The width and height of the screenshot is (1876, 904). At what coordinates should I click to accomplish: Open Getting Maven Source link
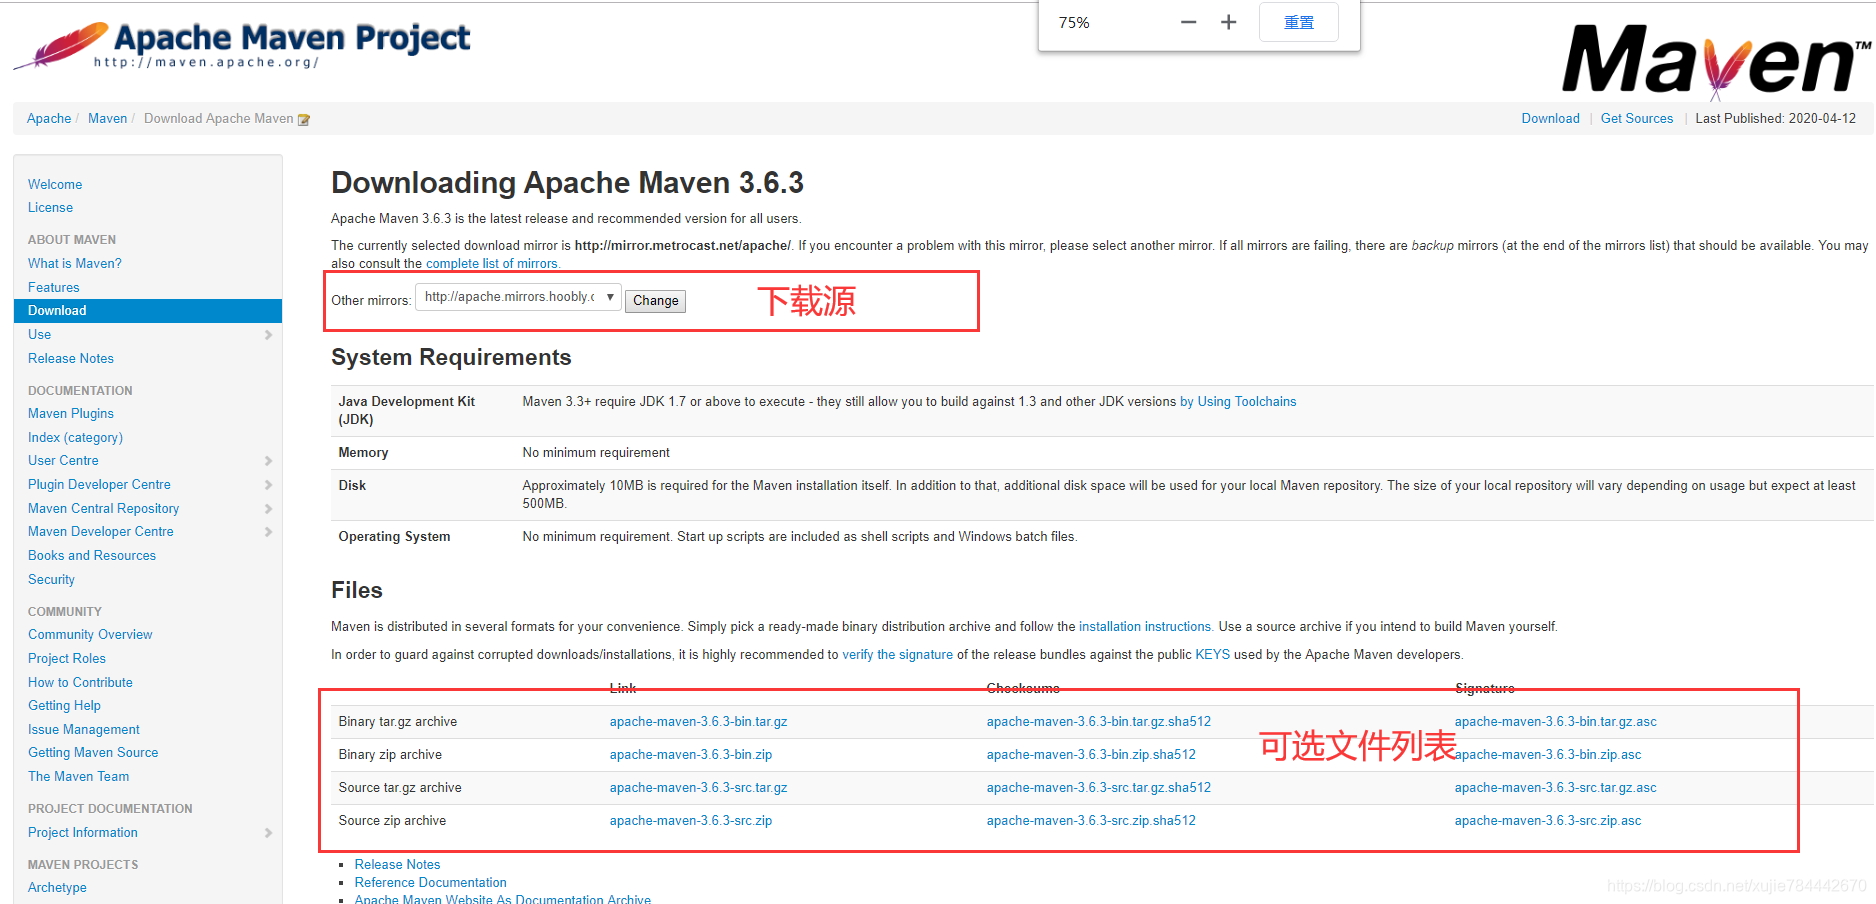pos(93,753)
